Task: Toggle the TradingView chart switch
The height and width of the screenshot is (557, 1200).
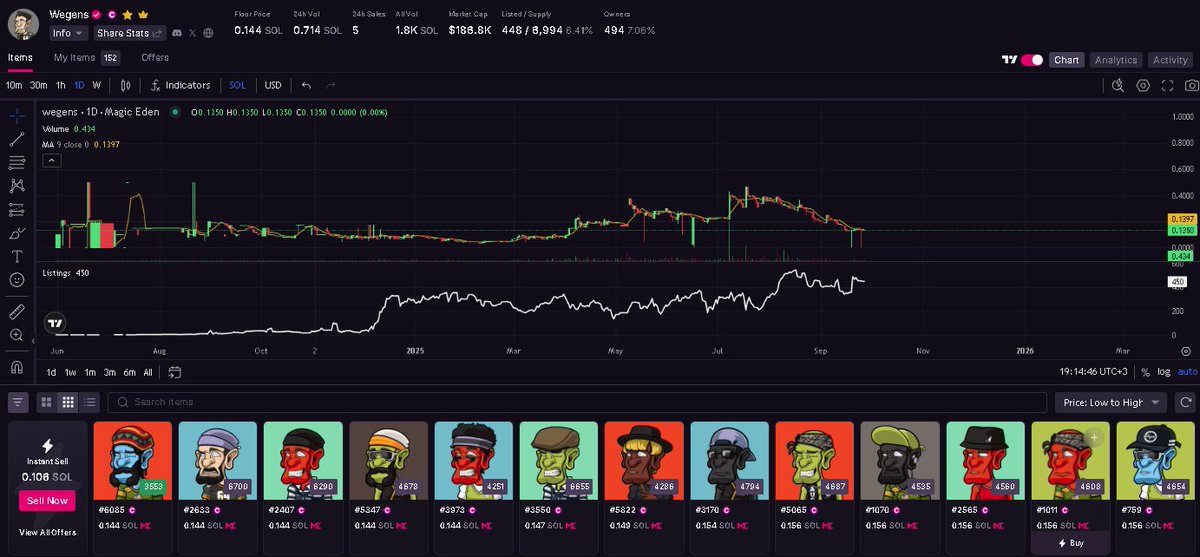Action: (1031, 60)
